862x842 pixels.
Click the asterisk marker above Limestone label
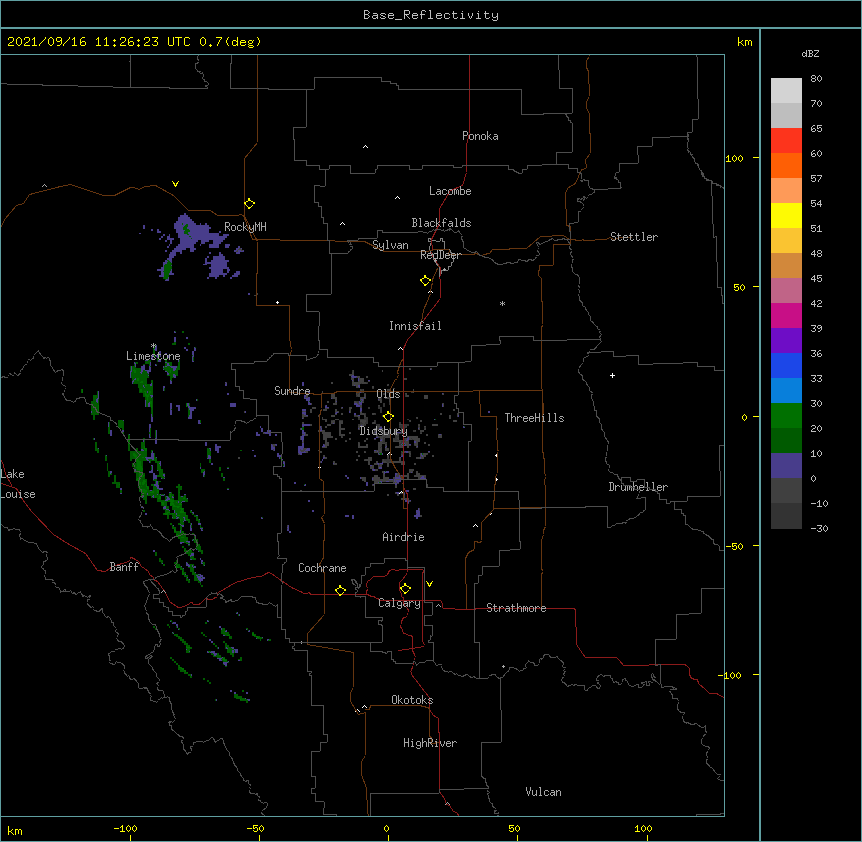point(154,346)
